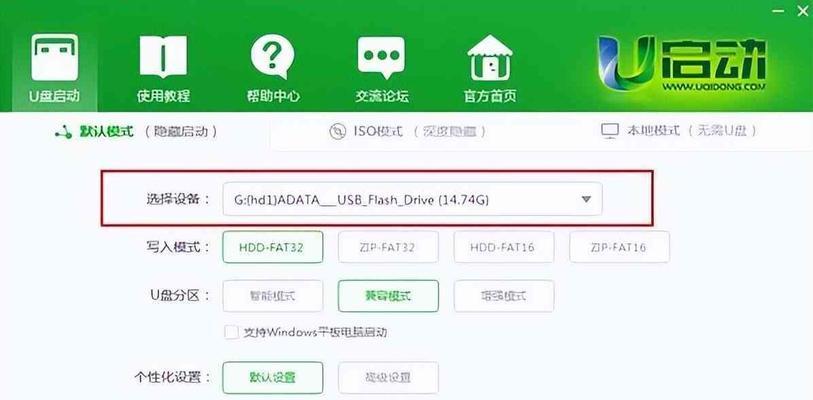Choose HDD-FAT16 write mode
Viewport: 813px width, 400px height.
coord(504,247)
